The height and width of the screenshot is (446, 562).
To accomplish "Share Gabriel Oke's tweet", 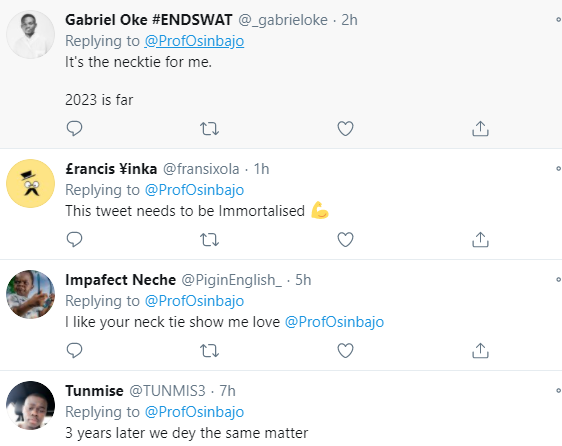I will click(x=480, y=128).
